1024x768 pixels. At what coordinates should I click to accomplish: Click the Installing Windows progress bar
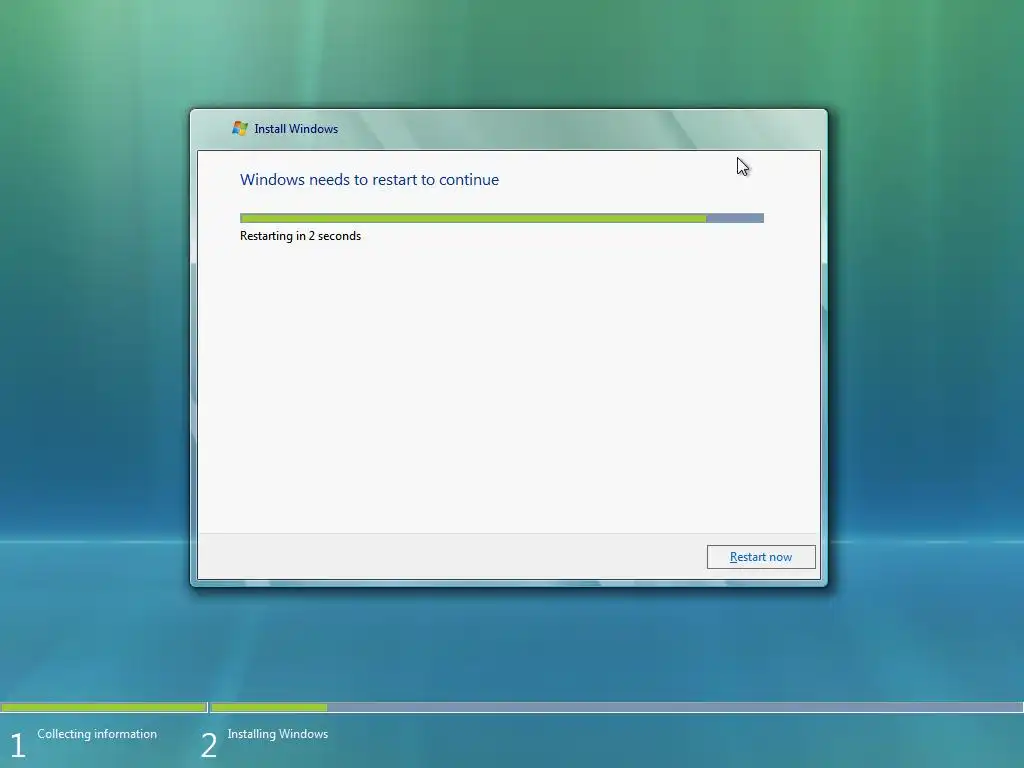[616, 707]
